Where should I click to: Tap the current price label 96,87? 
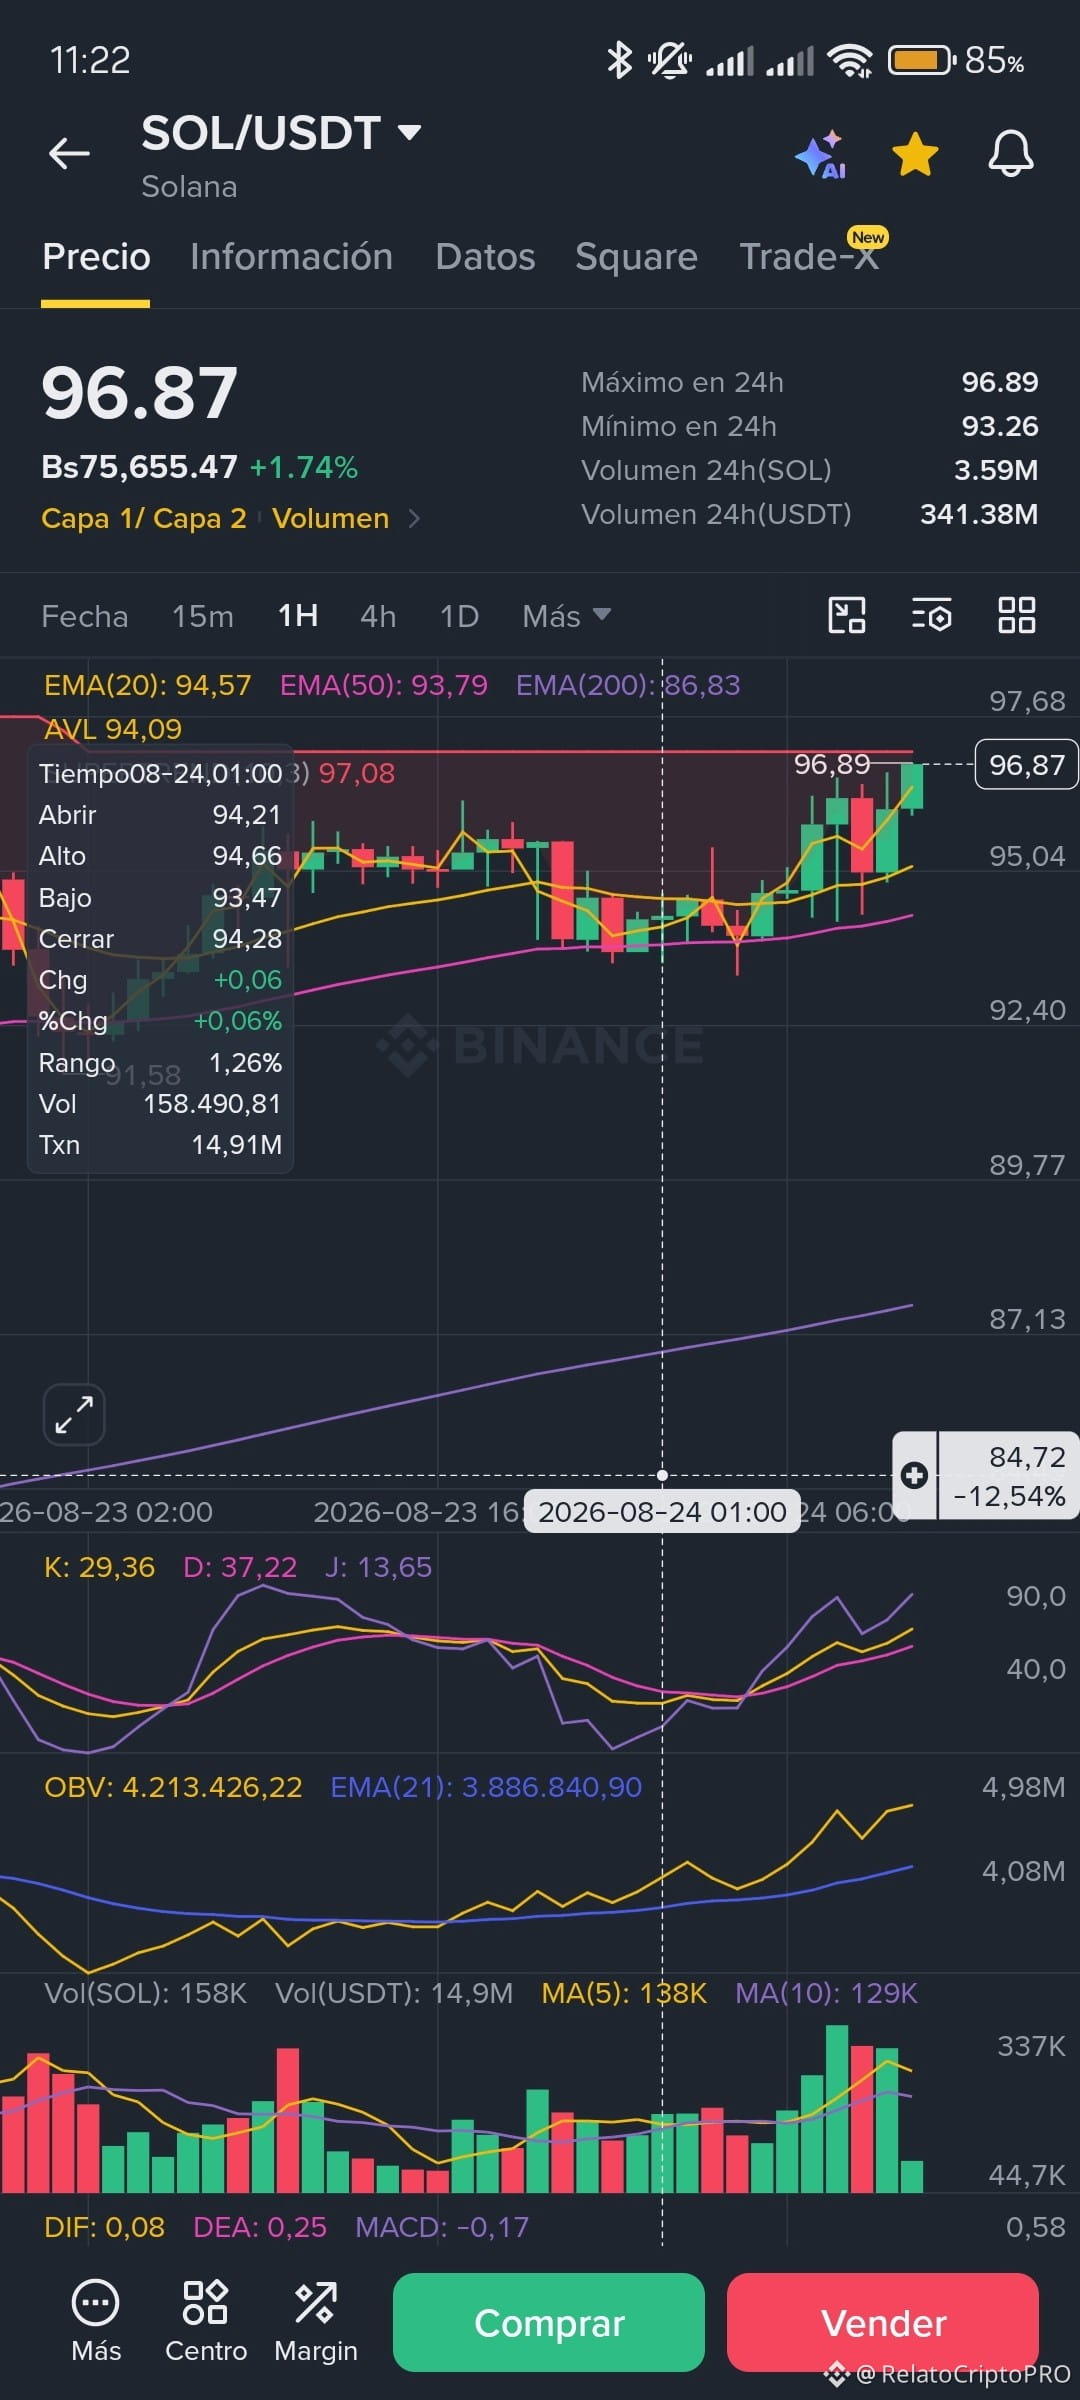click(1026, 765)
